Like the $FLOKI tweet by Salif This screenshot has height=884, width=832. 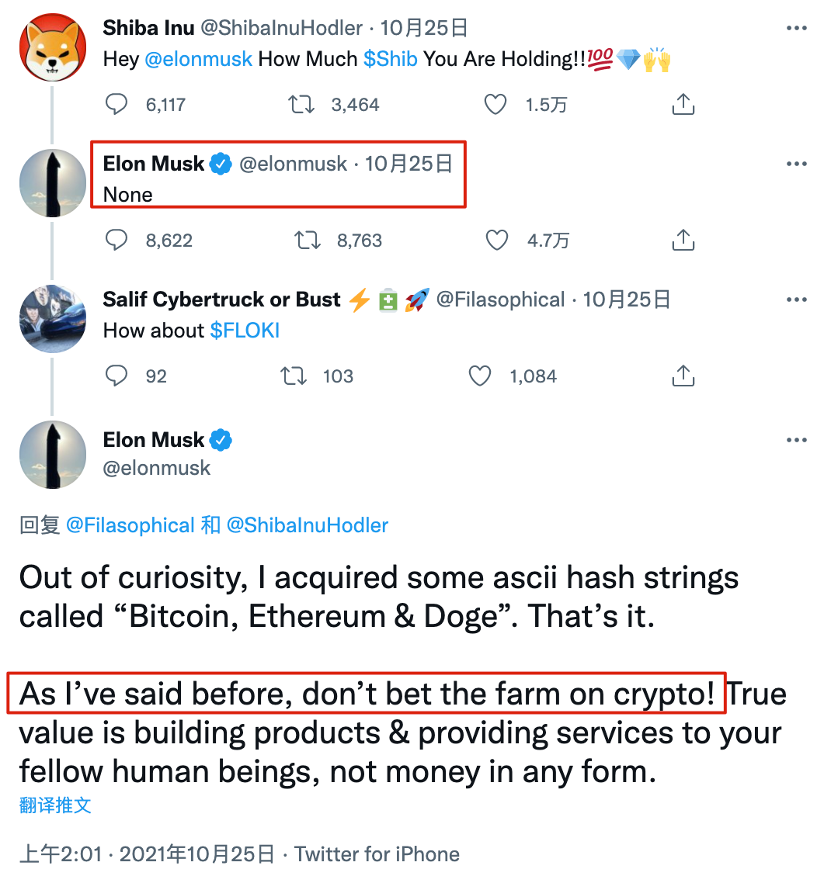(481, 376)
